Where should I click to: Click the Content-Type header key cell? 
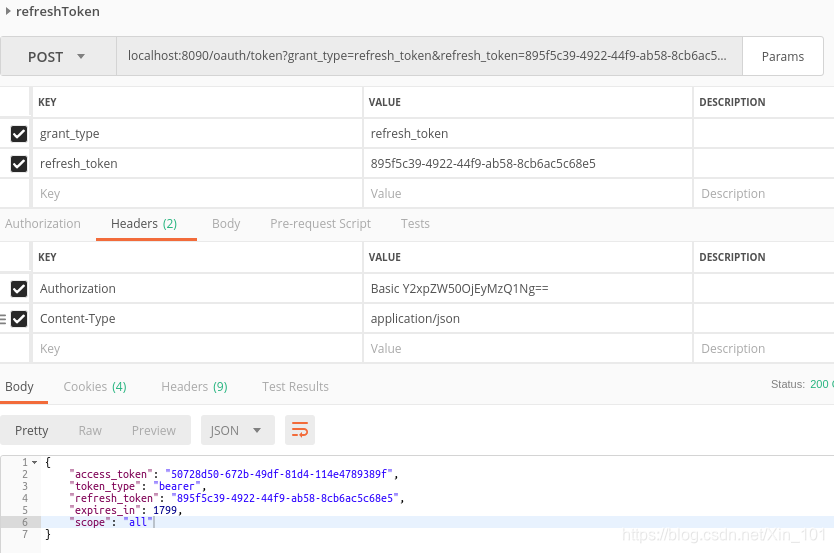pos(197,319)
